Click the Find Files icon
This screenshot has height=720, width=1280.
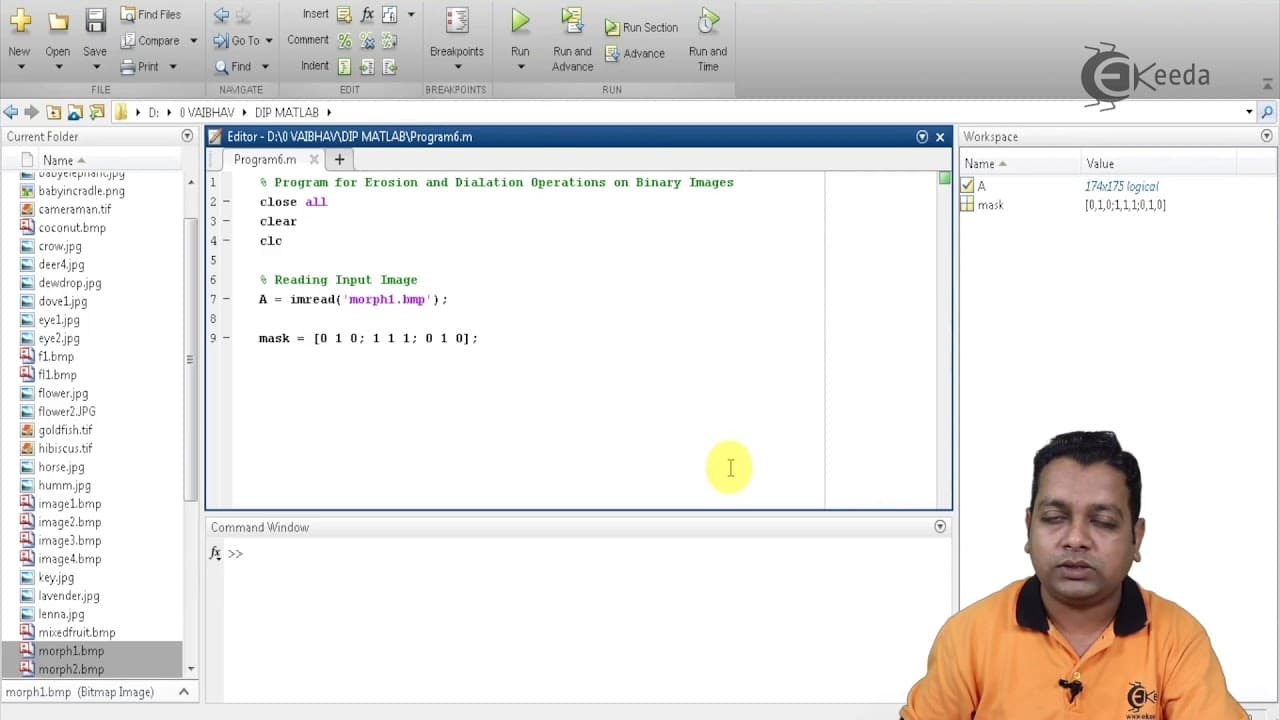tap(128, 14)
